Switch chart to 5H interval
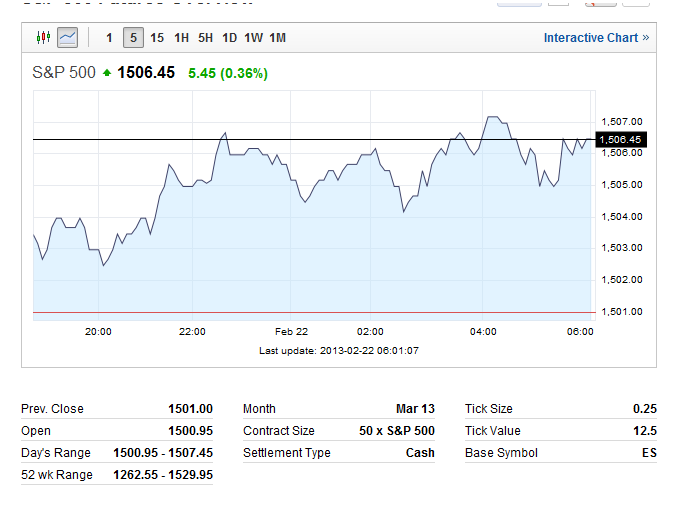The width and height of the screenshot is (677, 521). pyautogui.click(x=205, y=38)
